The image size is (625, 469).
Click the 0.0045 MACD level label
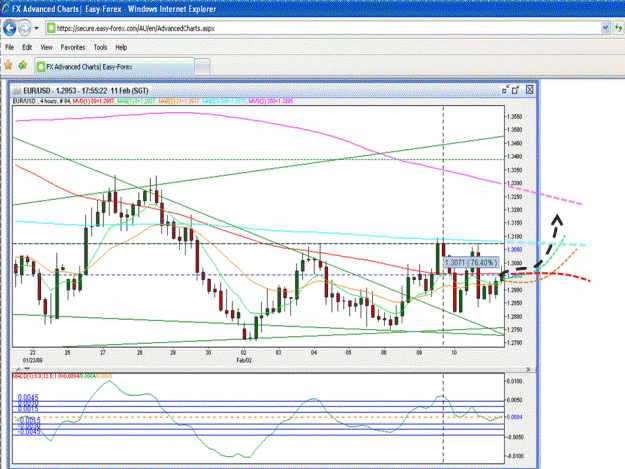pyautogui.click(x=28, y=398)
